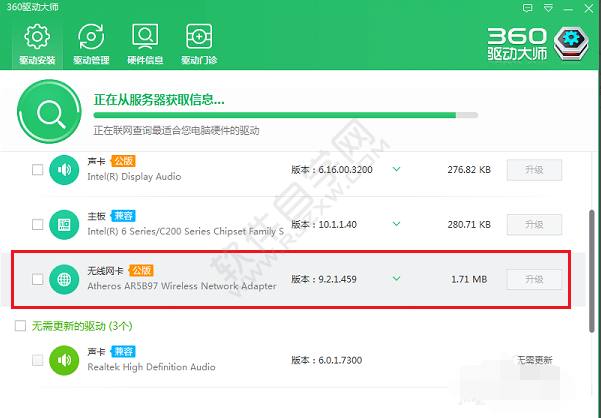Click the 兼容 tag on 主板 row
This screenshot has height=418, width=601.
123,216
